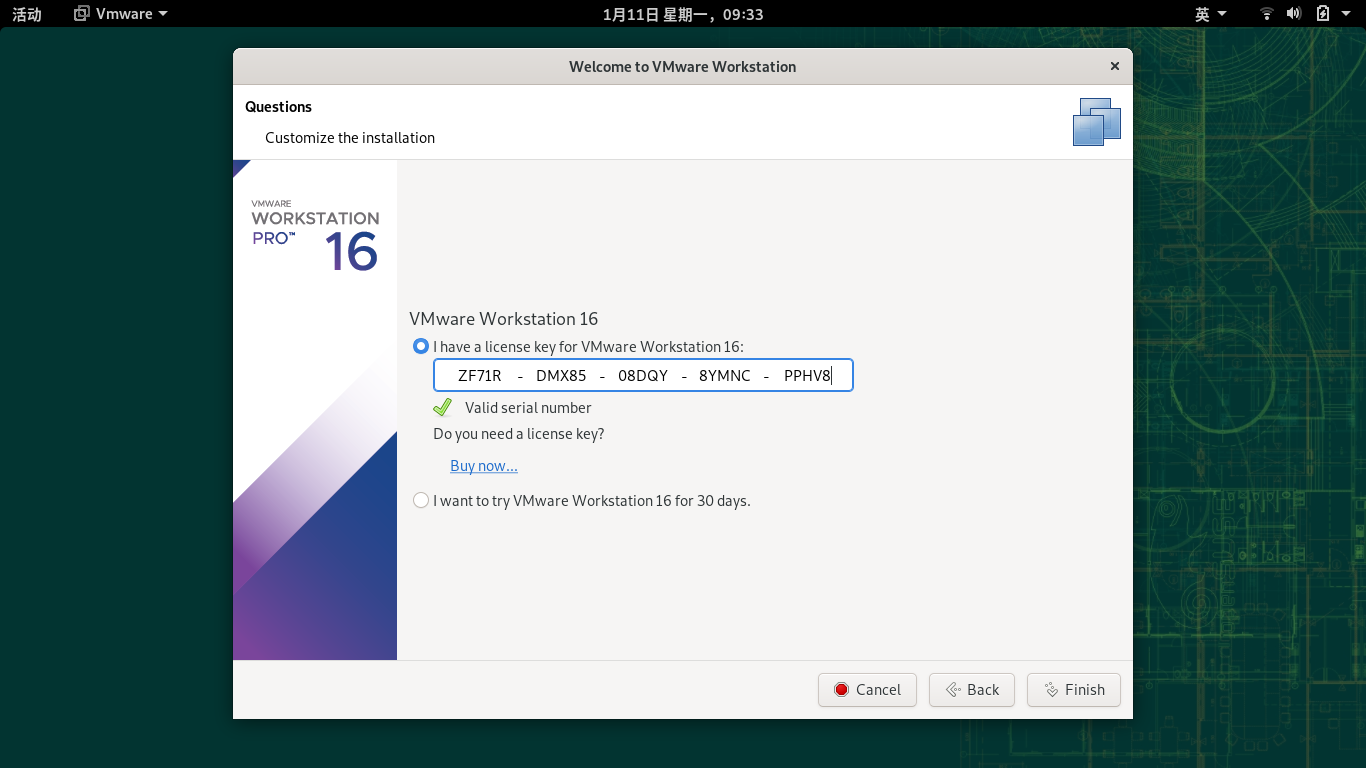
Task: Open the input method 英 dropdown
Action: [1210, 14]
